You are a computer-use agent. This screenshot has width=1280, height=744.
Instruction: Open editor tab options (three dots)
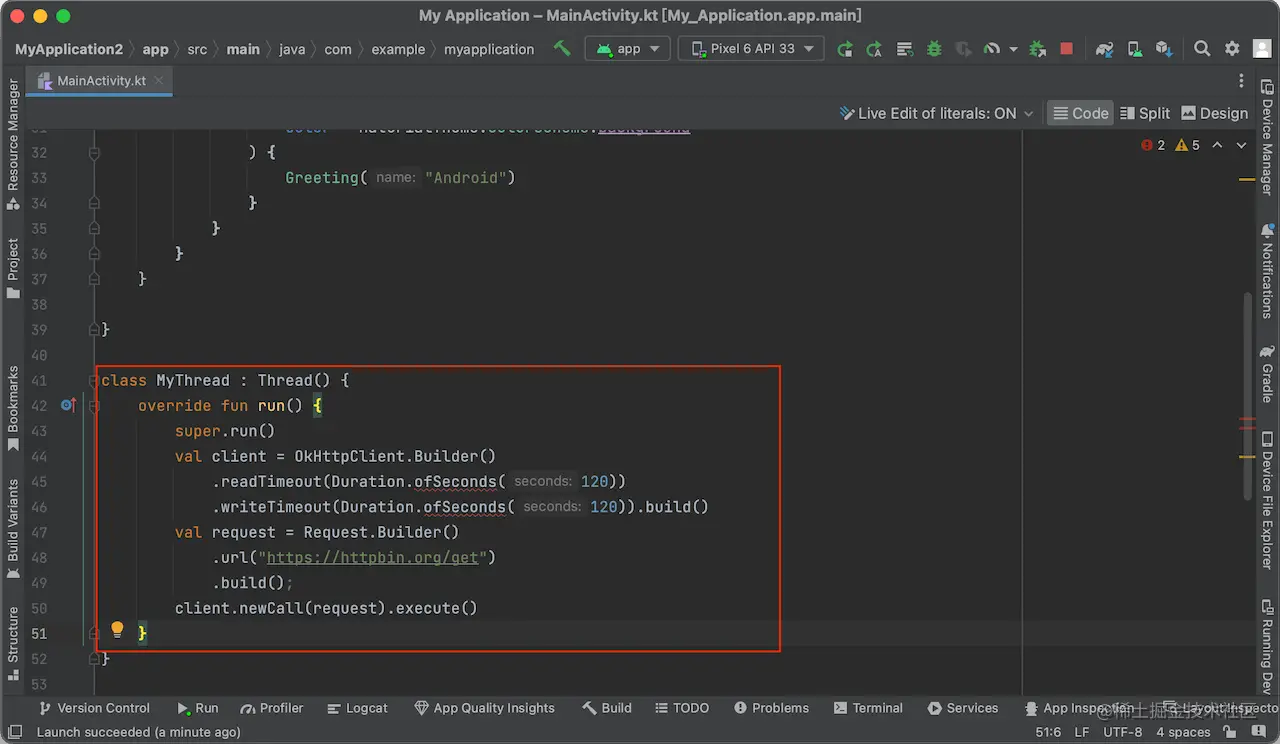(1241, 81)
